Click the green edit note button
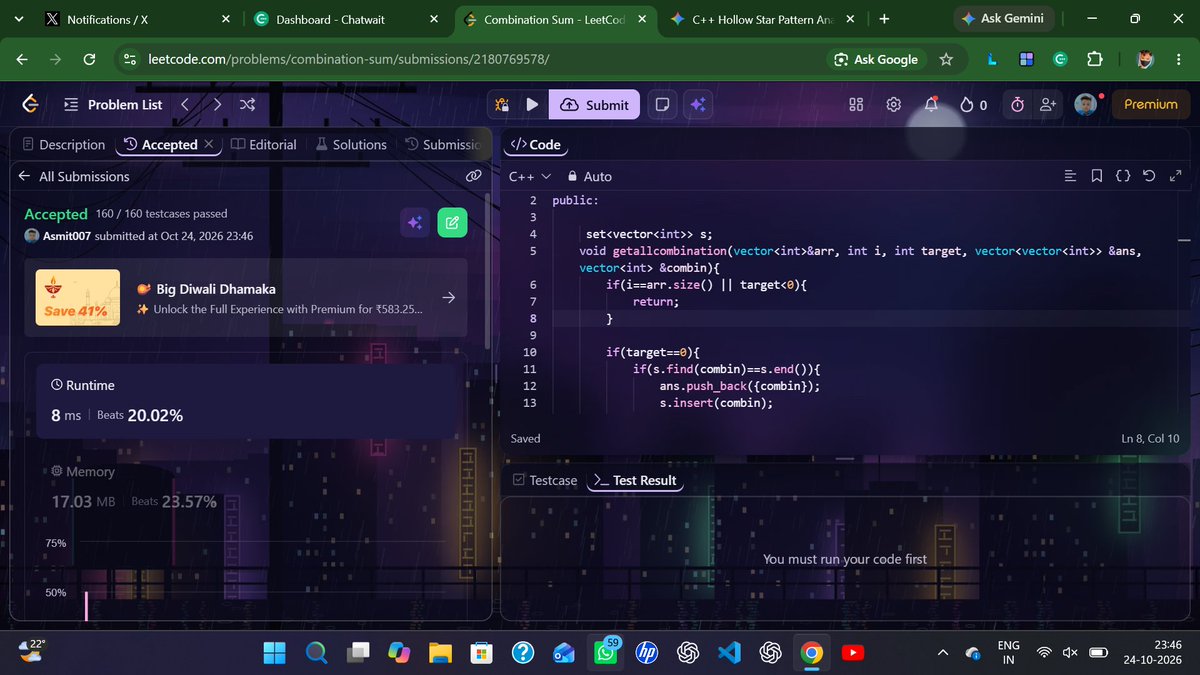Image resolution: width=1200 pixels, height=675 pixels. (x=452, y=223)
